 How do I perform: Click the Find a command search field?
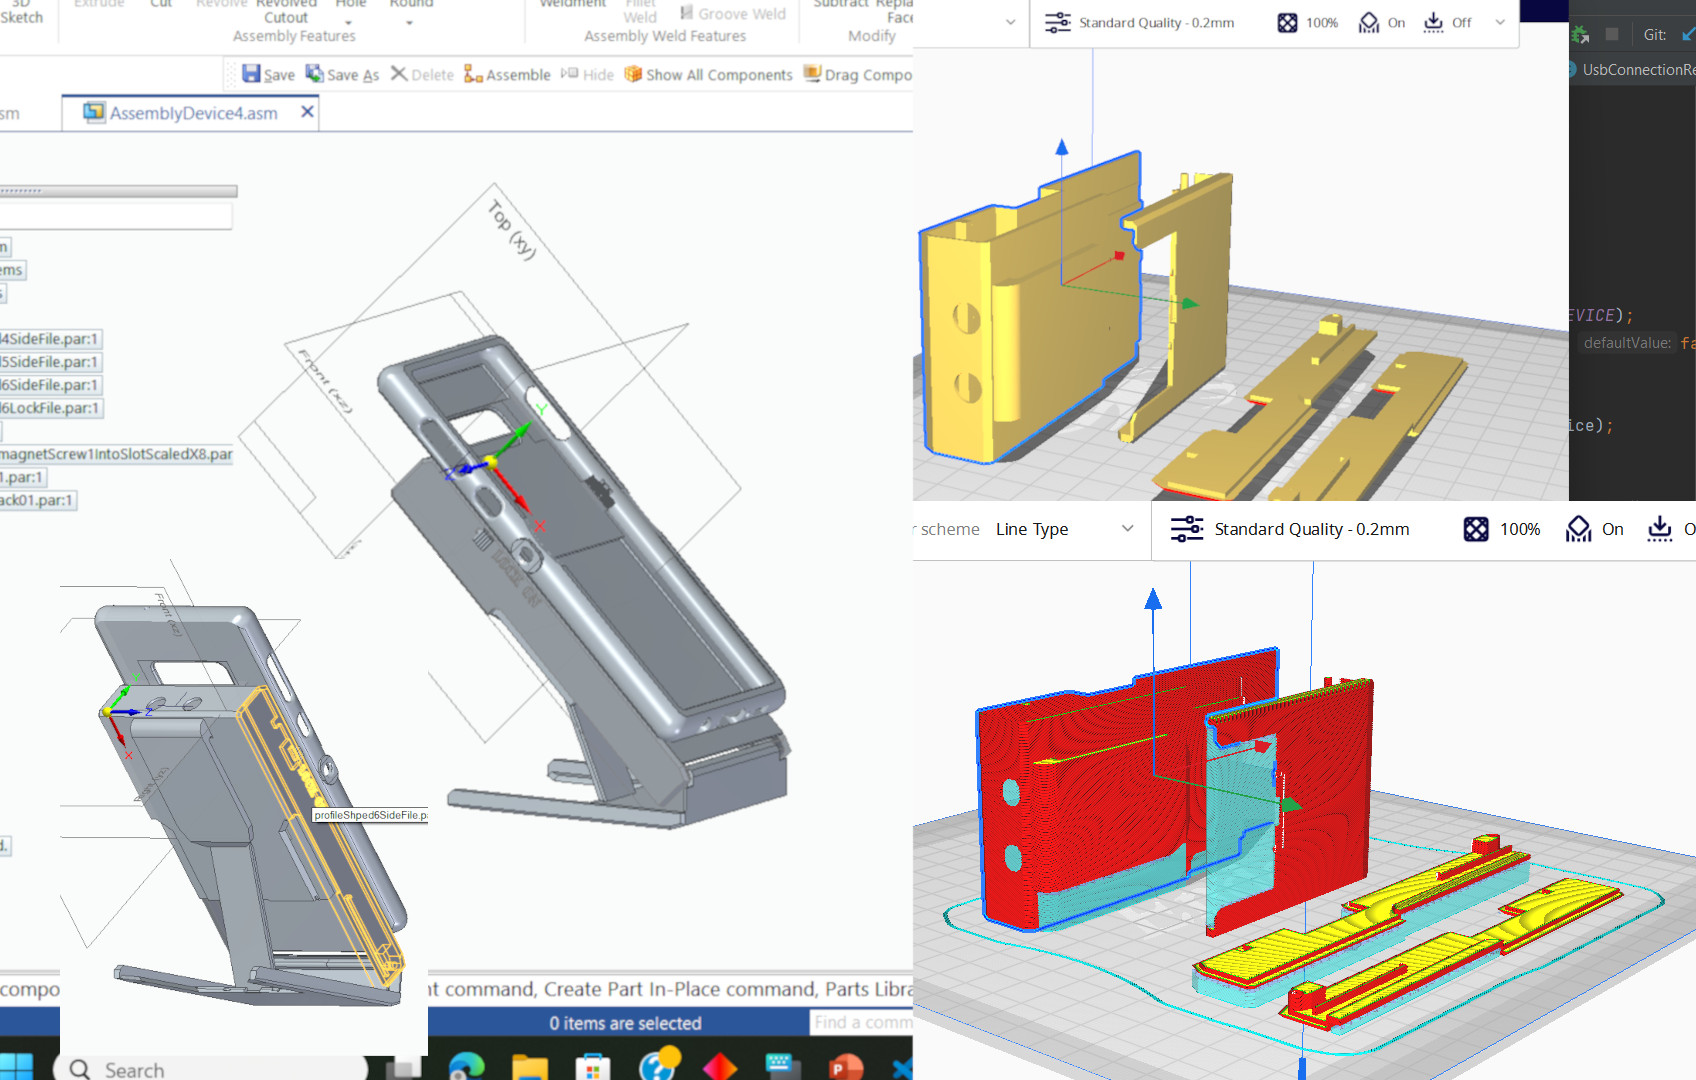pos(860,1022)
